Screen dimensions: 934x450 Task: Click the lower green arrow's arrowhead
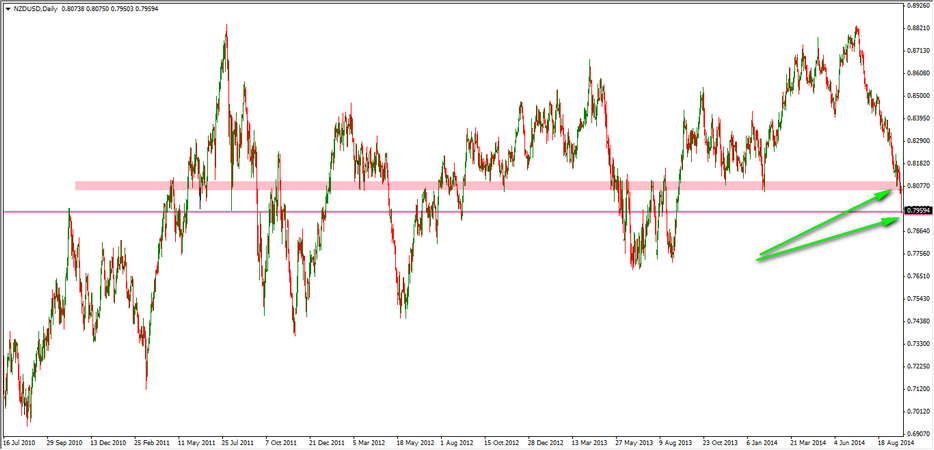pyautogui.click(x=891, y=223)
